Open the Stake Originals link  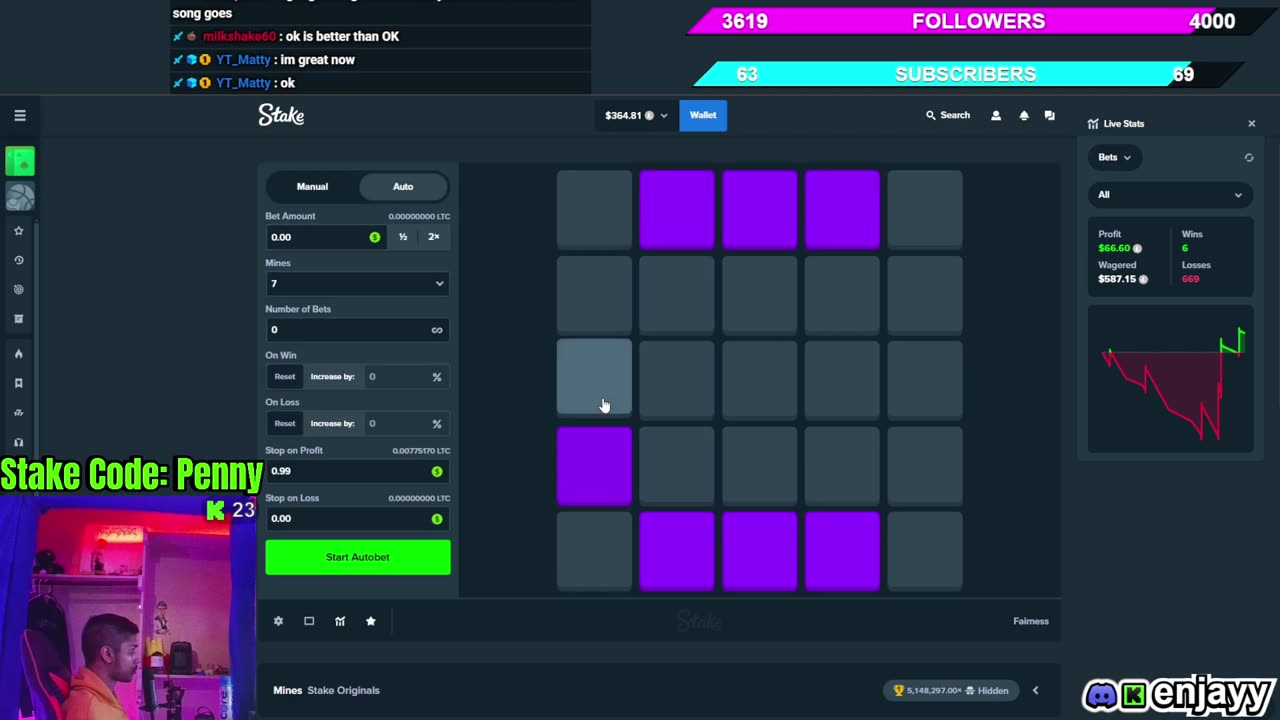pyautogui.click(x=343, y=691)
